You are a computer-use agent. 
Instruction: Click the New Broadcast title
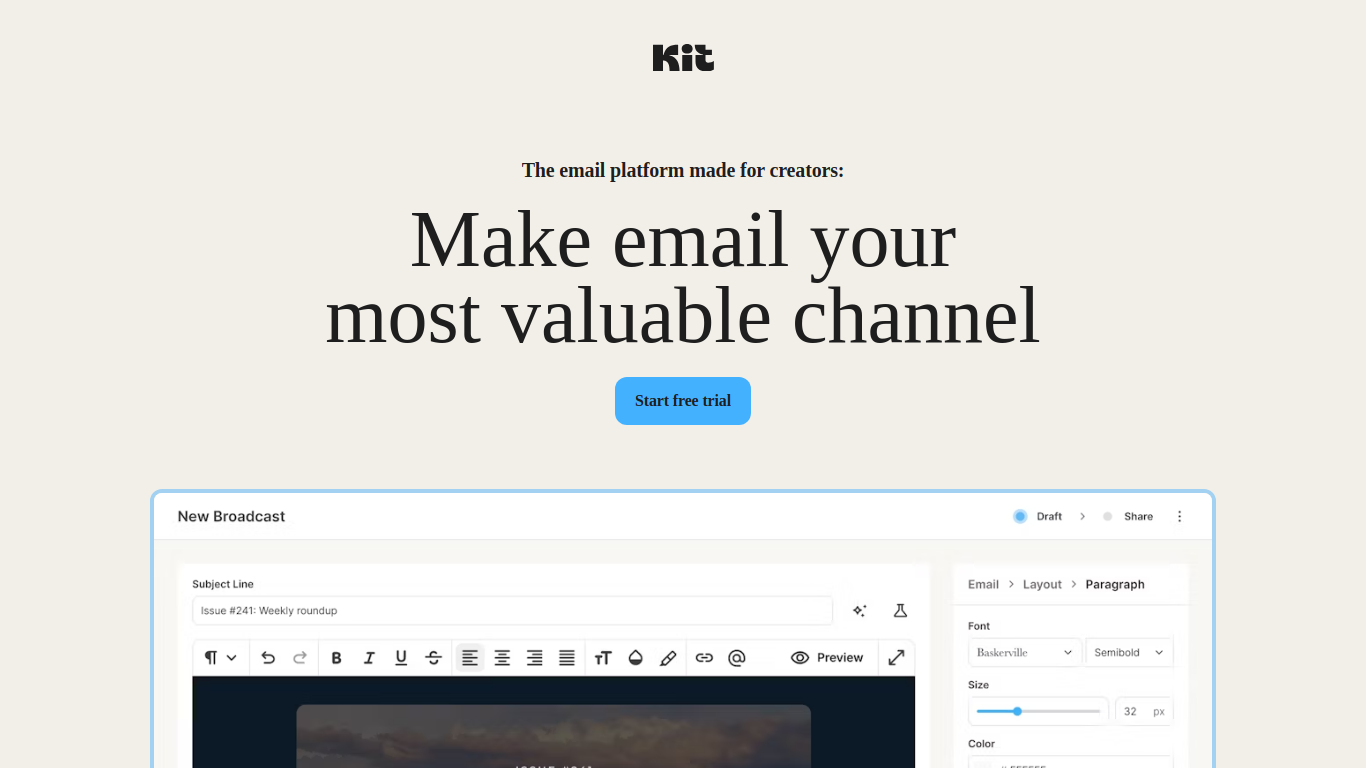[231, 516]
